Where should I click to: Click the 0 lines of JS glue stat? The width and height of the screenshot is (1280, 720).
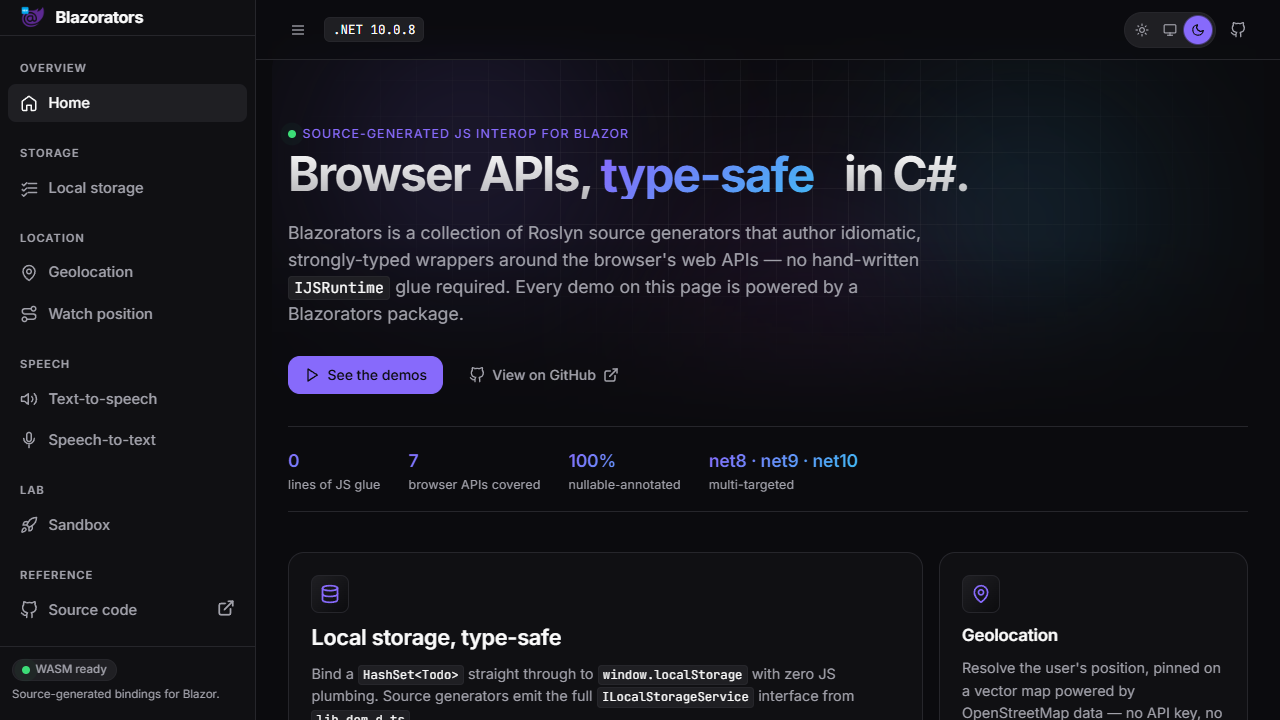pos(334,472)
